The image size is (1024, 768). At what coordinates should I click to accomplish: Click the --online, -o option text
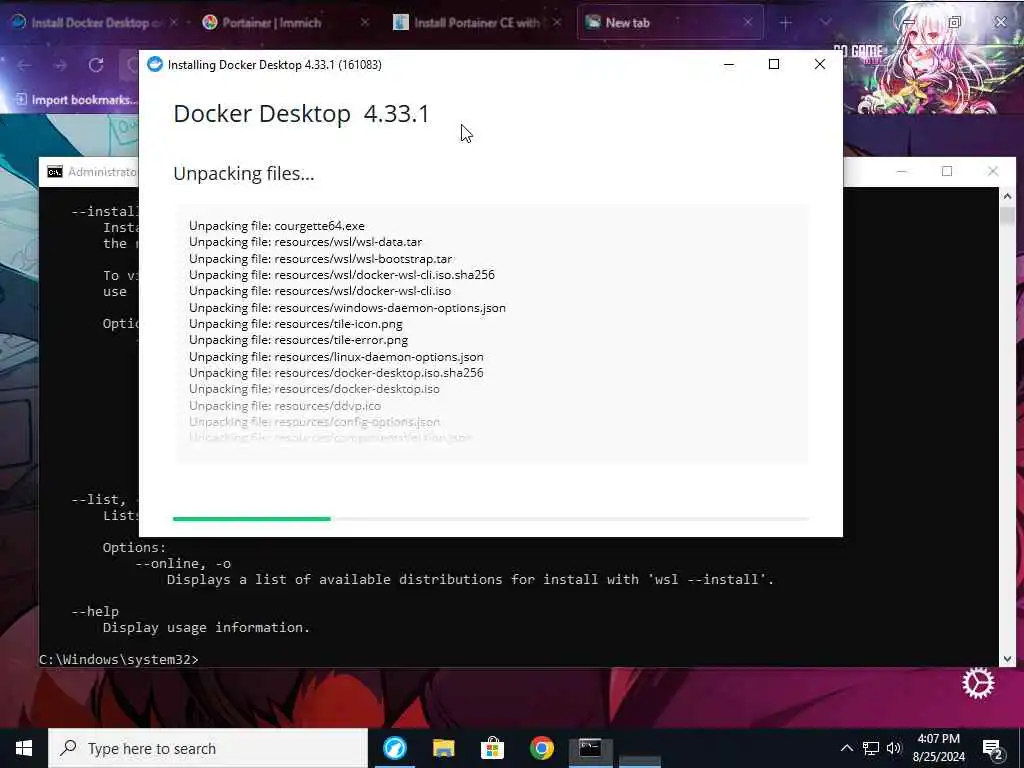[183, 563]
